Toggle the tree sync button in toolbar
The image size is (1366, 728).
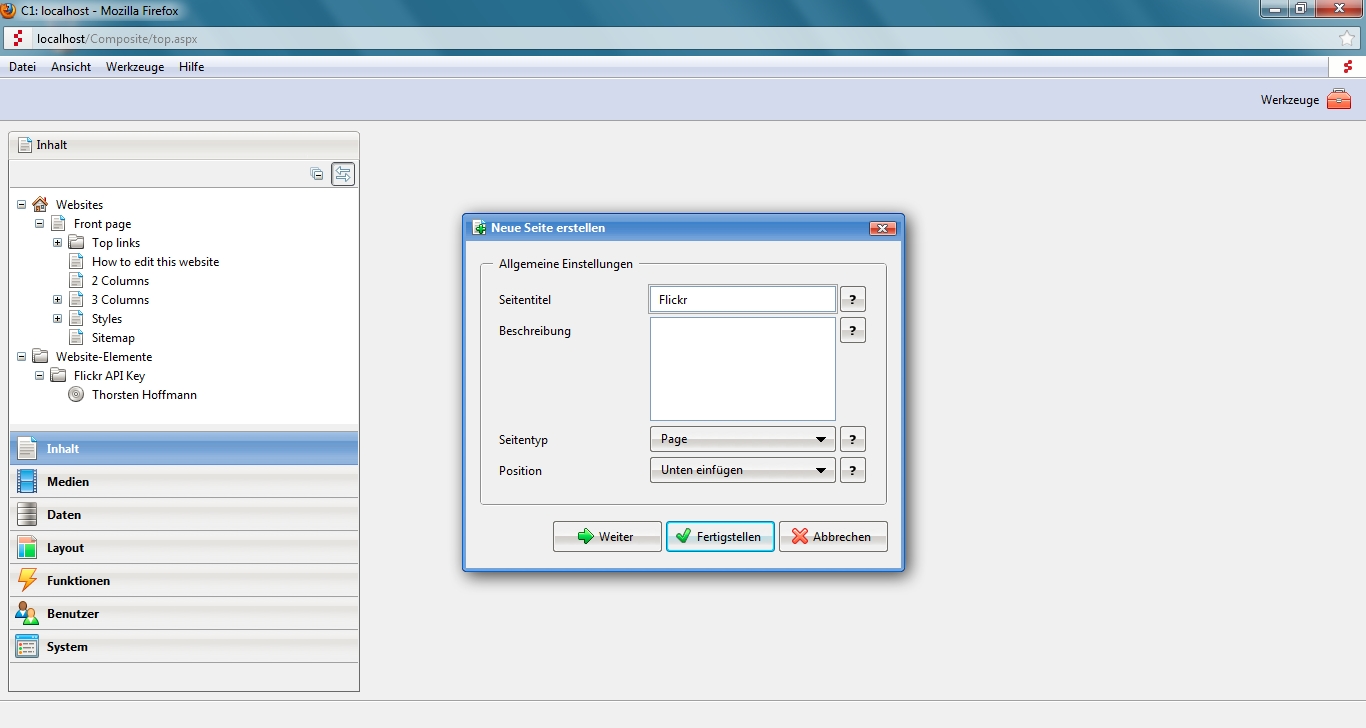tap(343, 174)
